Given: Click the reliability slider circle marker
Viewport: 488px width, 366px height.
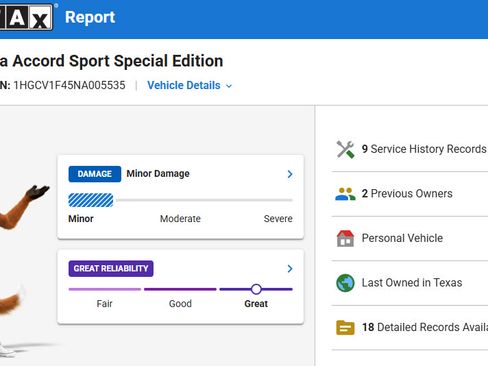Looking at the screenshot, I should click(256, 289).
